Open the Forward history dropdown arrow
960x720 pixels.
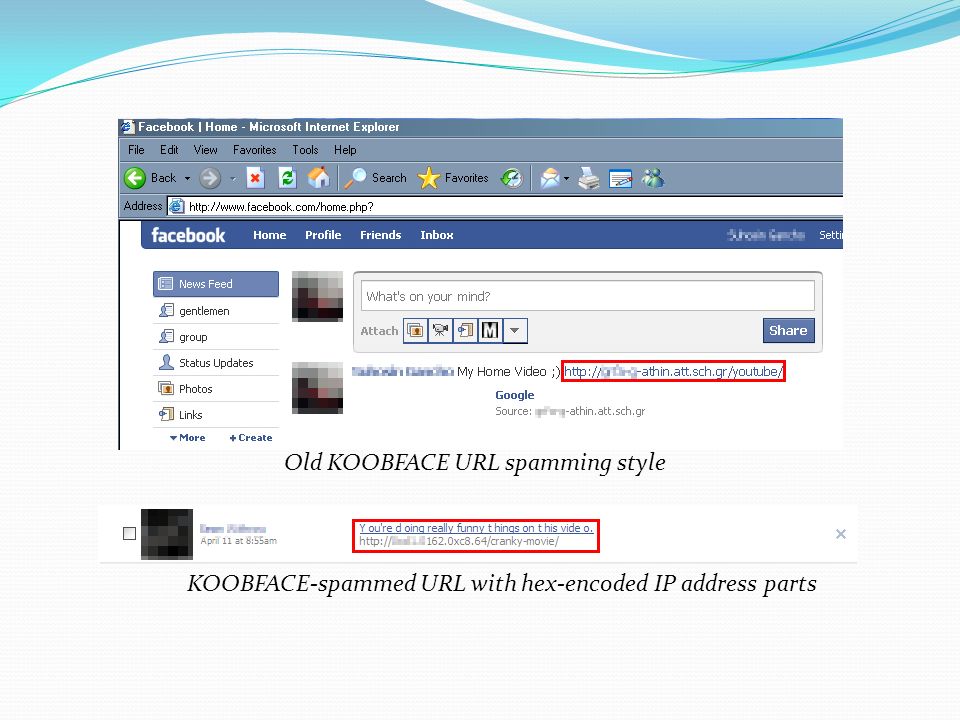(233, 179)
